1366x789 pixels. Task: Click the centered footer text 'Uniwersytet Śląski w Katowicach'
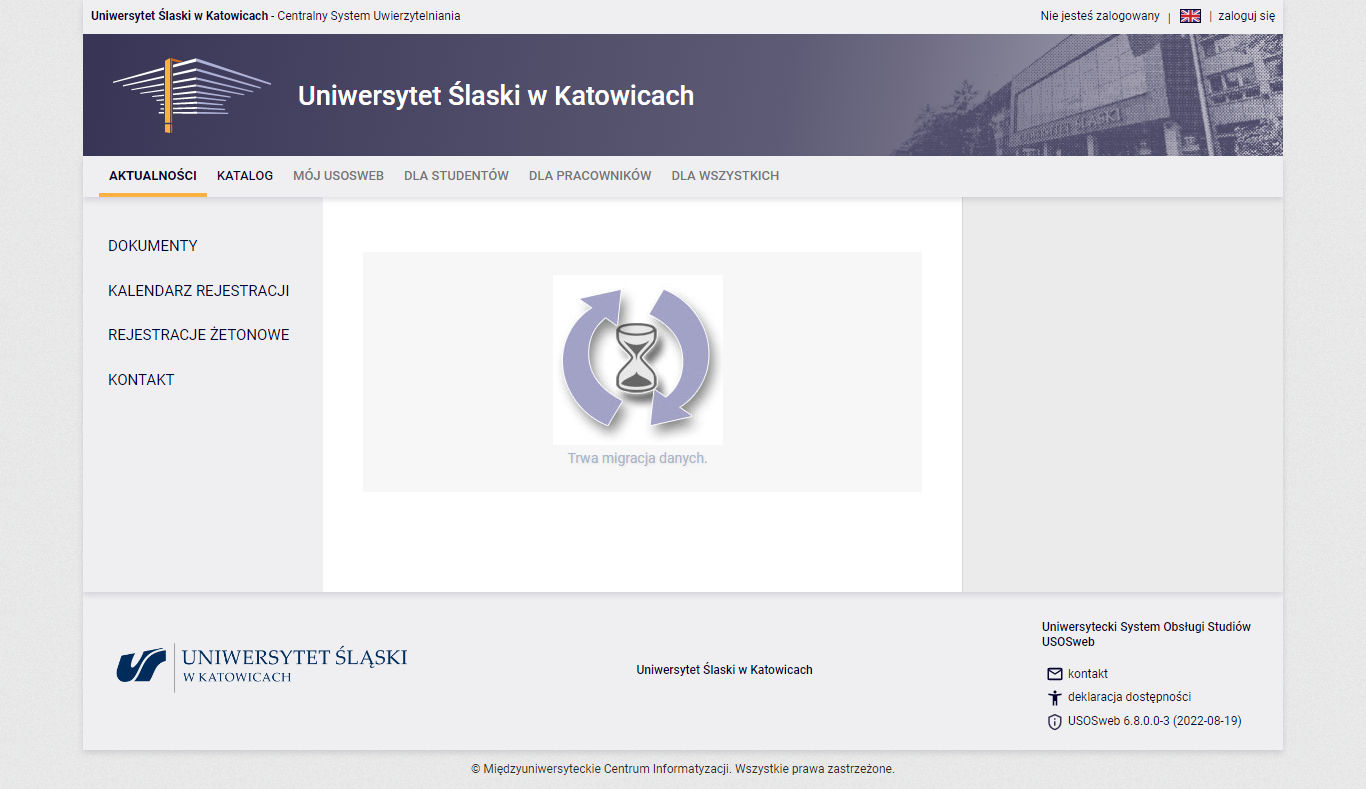pos(724,670)
